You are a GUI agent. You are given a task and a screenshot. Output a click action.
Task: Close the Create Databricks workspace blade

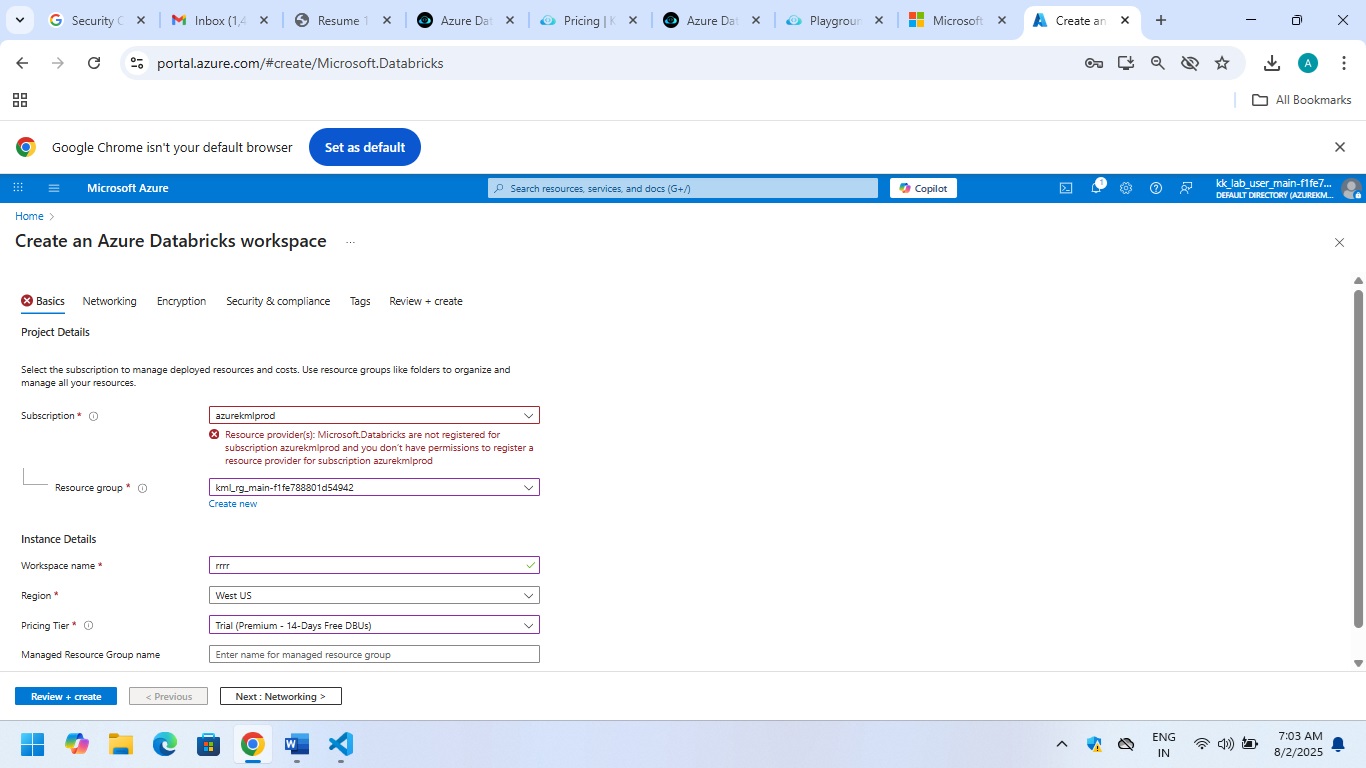1339,242
